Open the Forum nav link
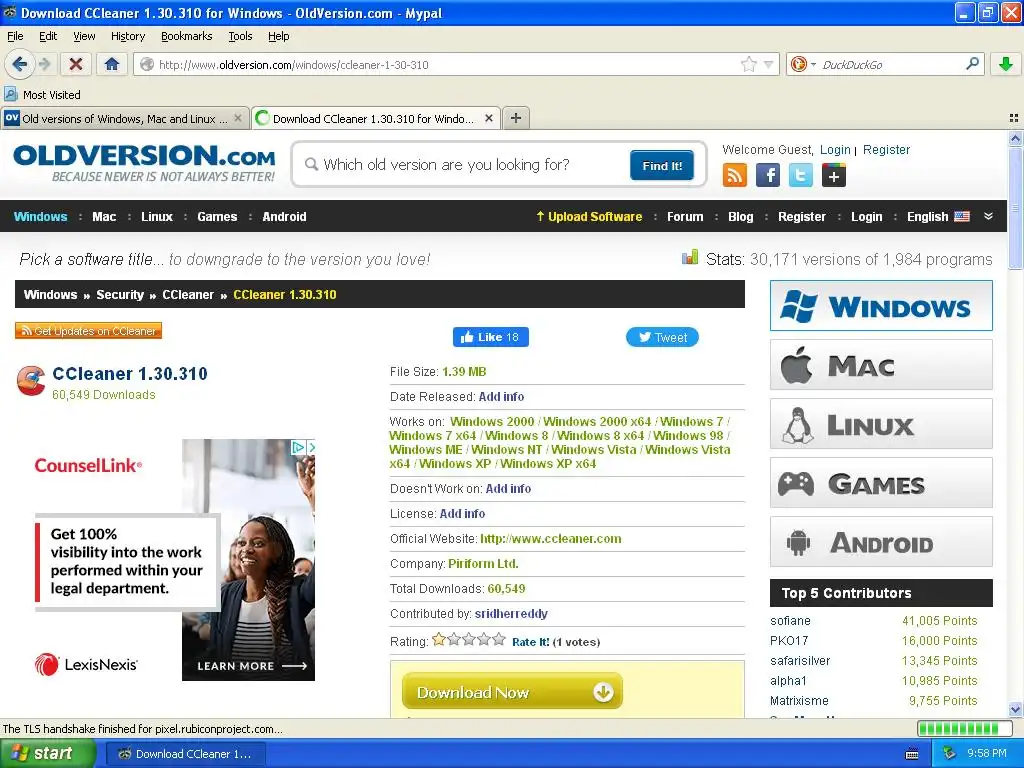 (x=685, y=216)
